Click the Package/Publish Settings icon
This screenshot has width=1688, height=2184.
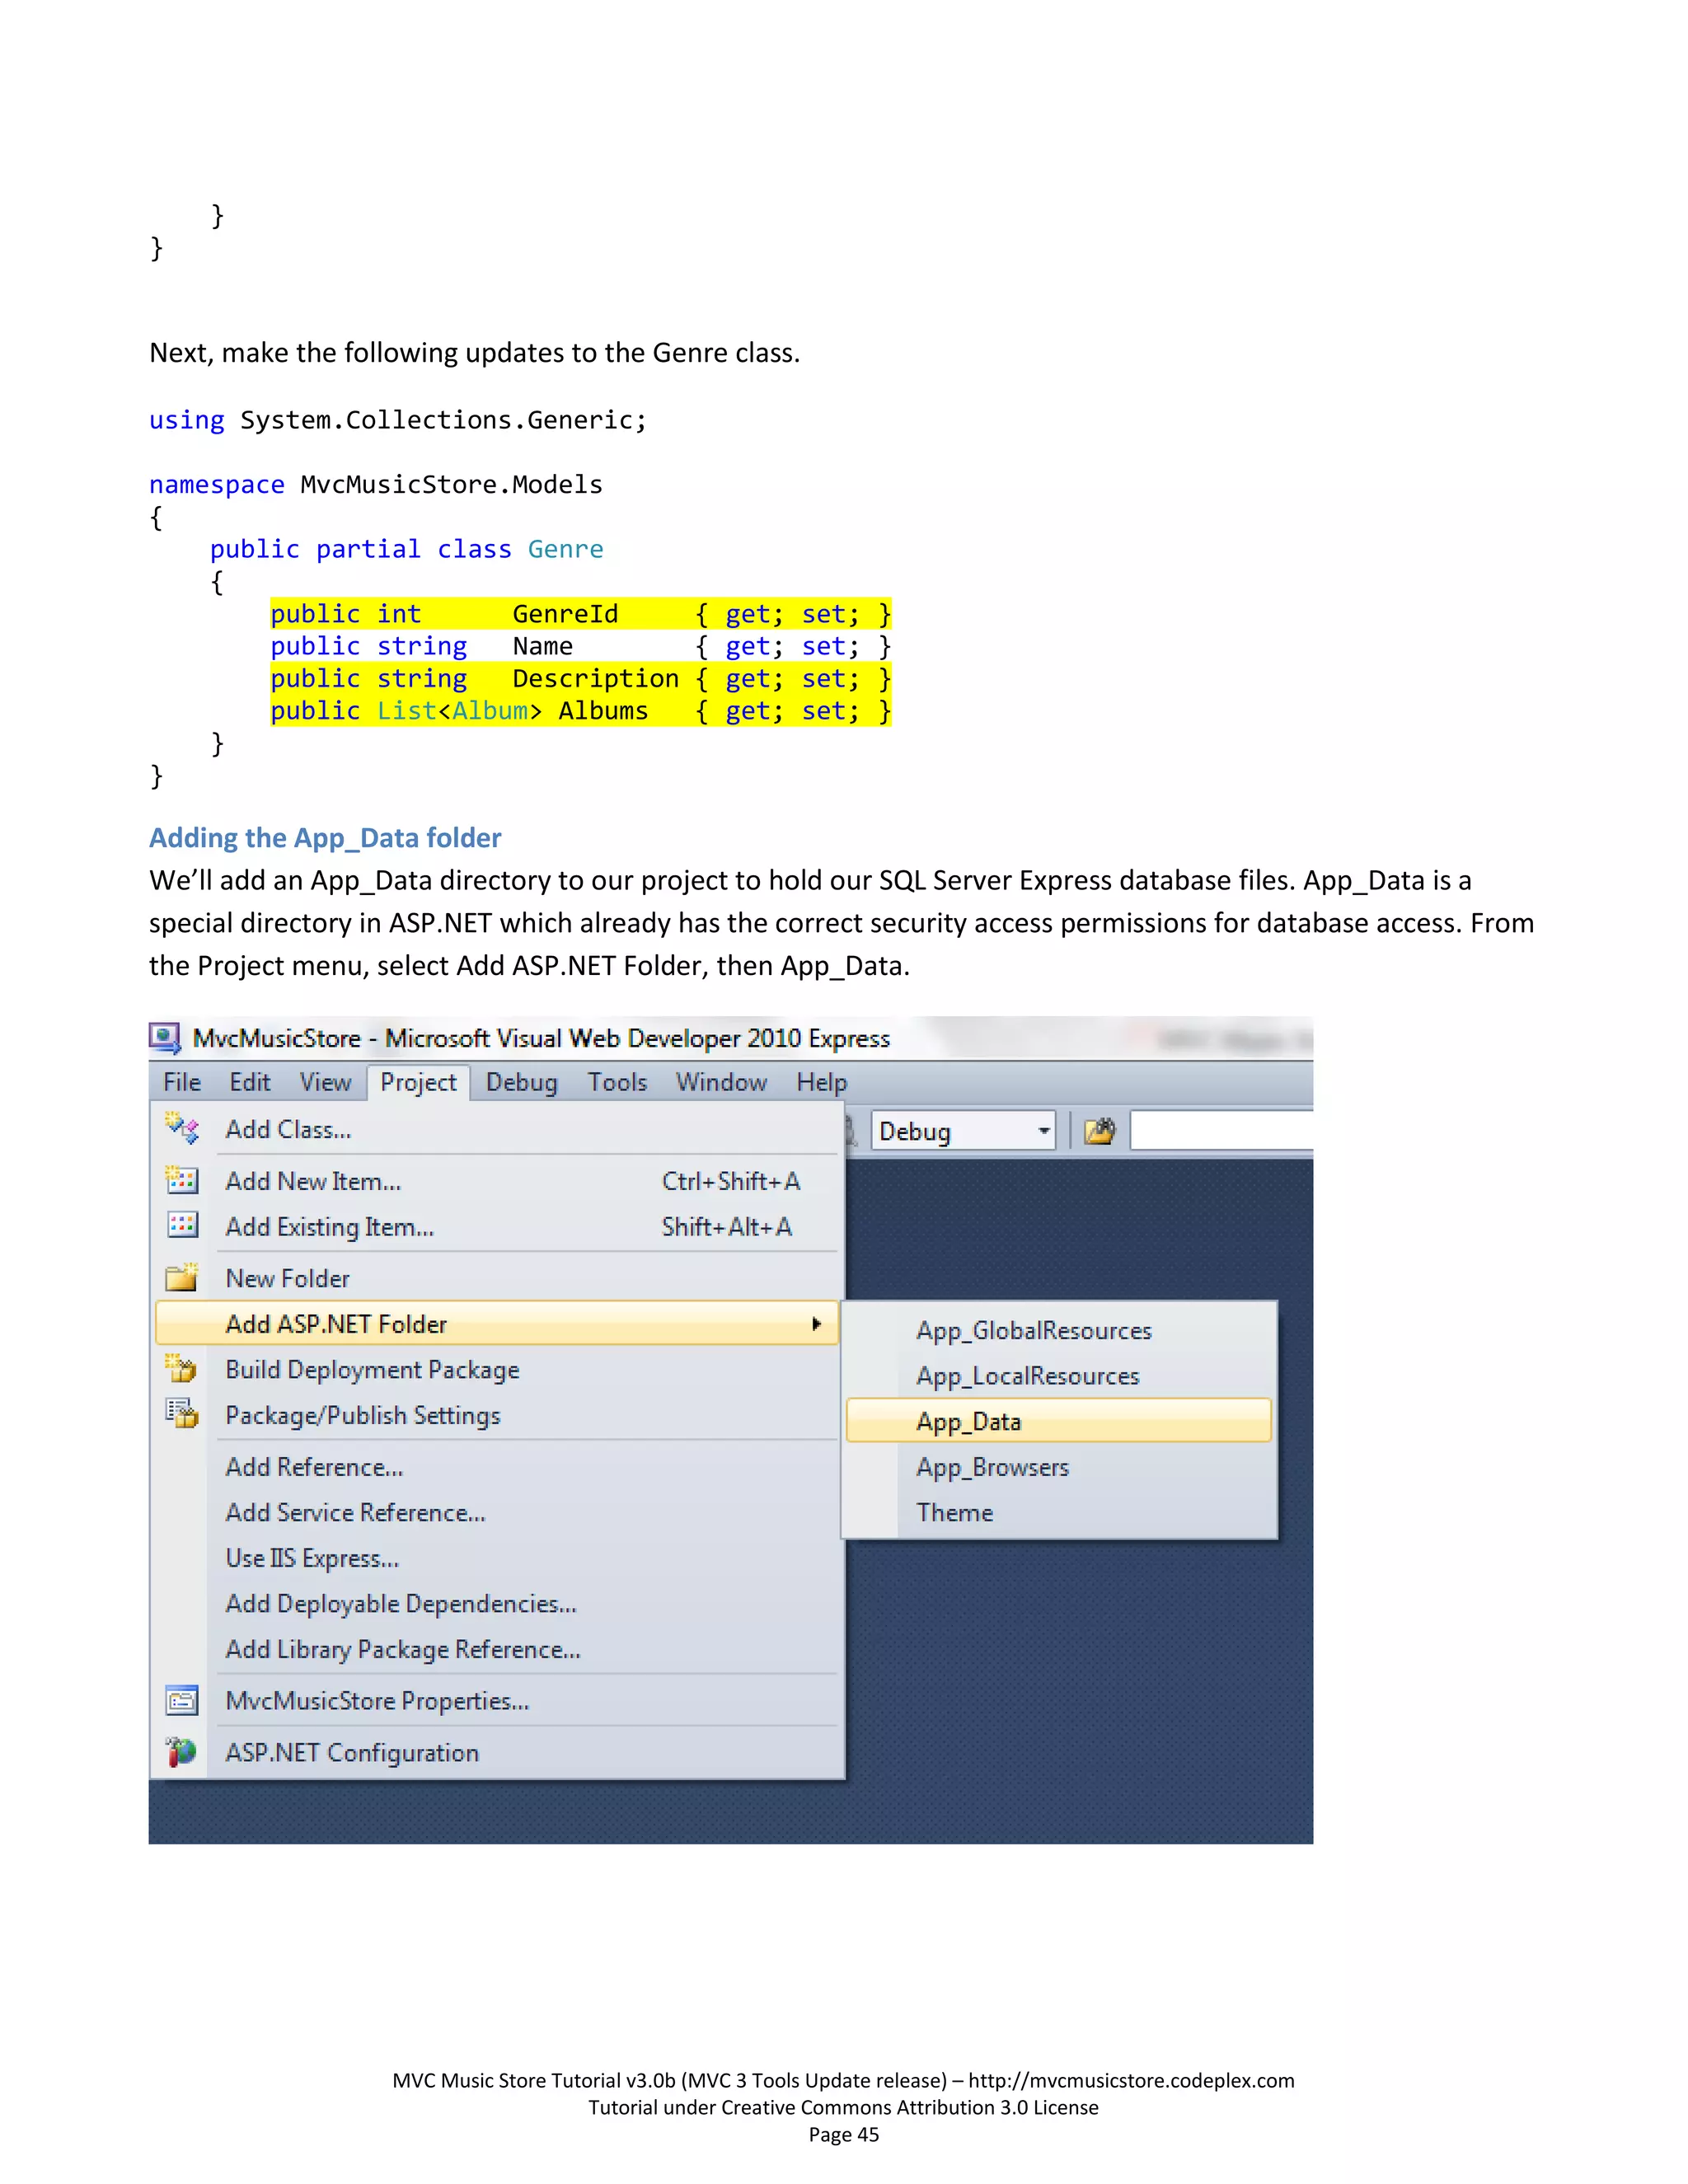182,1414
